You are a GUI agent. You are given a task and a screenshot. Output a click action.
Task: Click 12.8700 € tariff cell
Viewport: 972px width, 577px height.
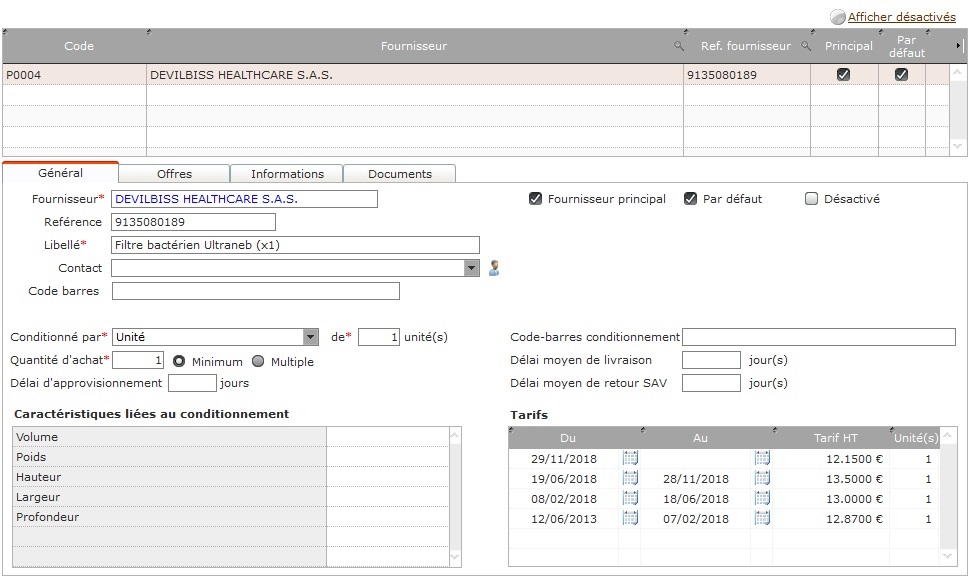[831, 519]
